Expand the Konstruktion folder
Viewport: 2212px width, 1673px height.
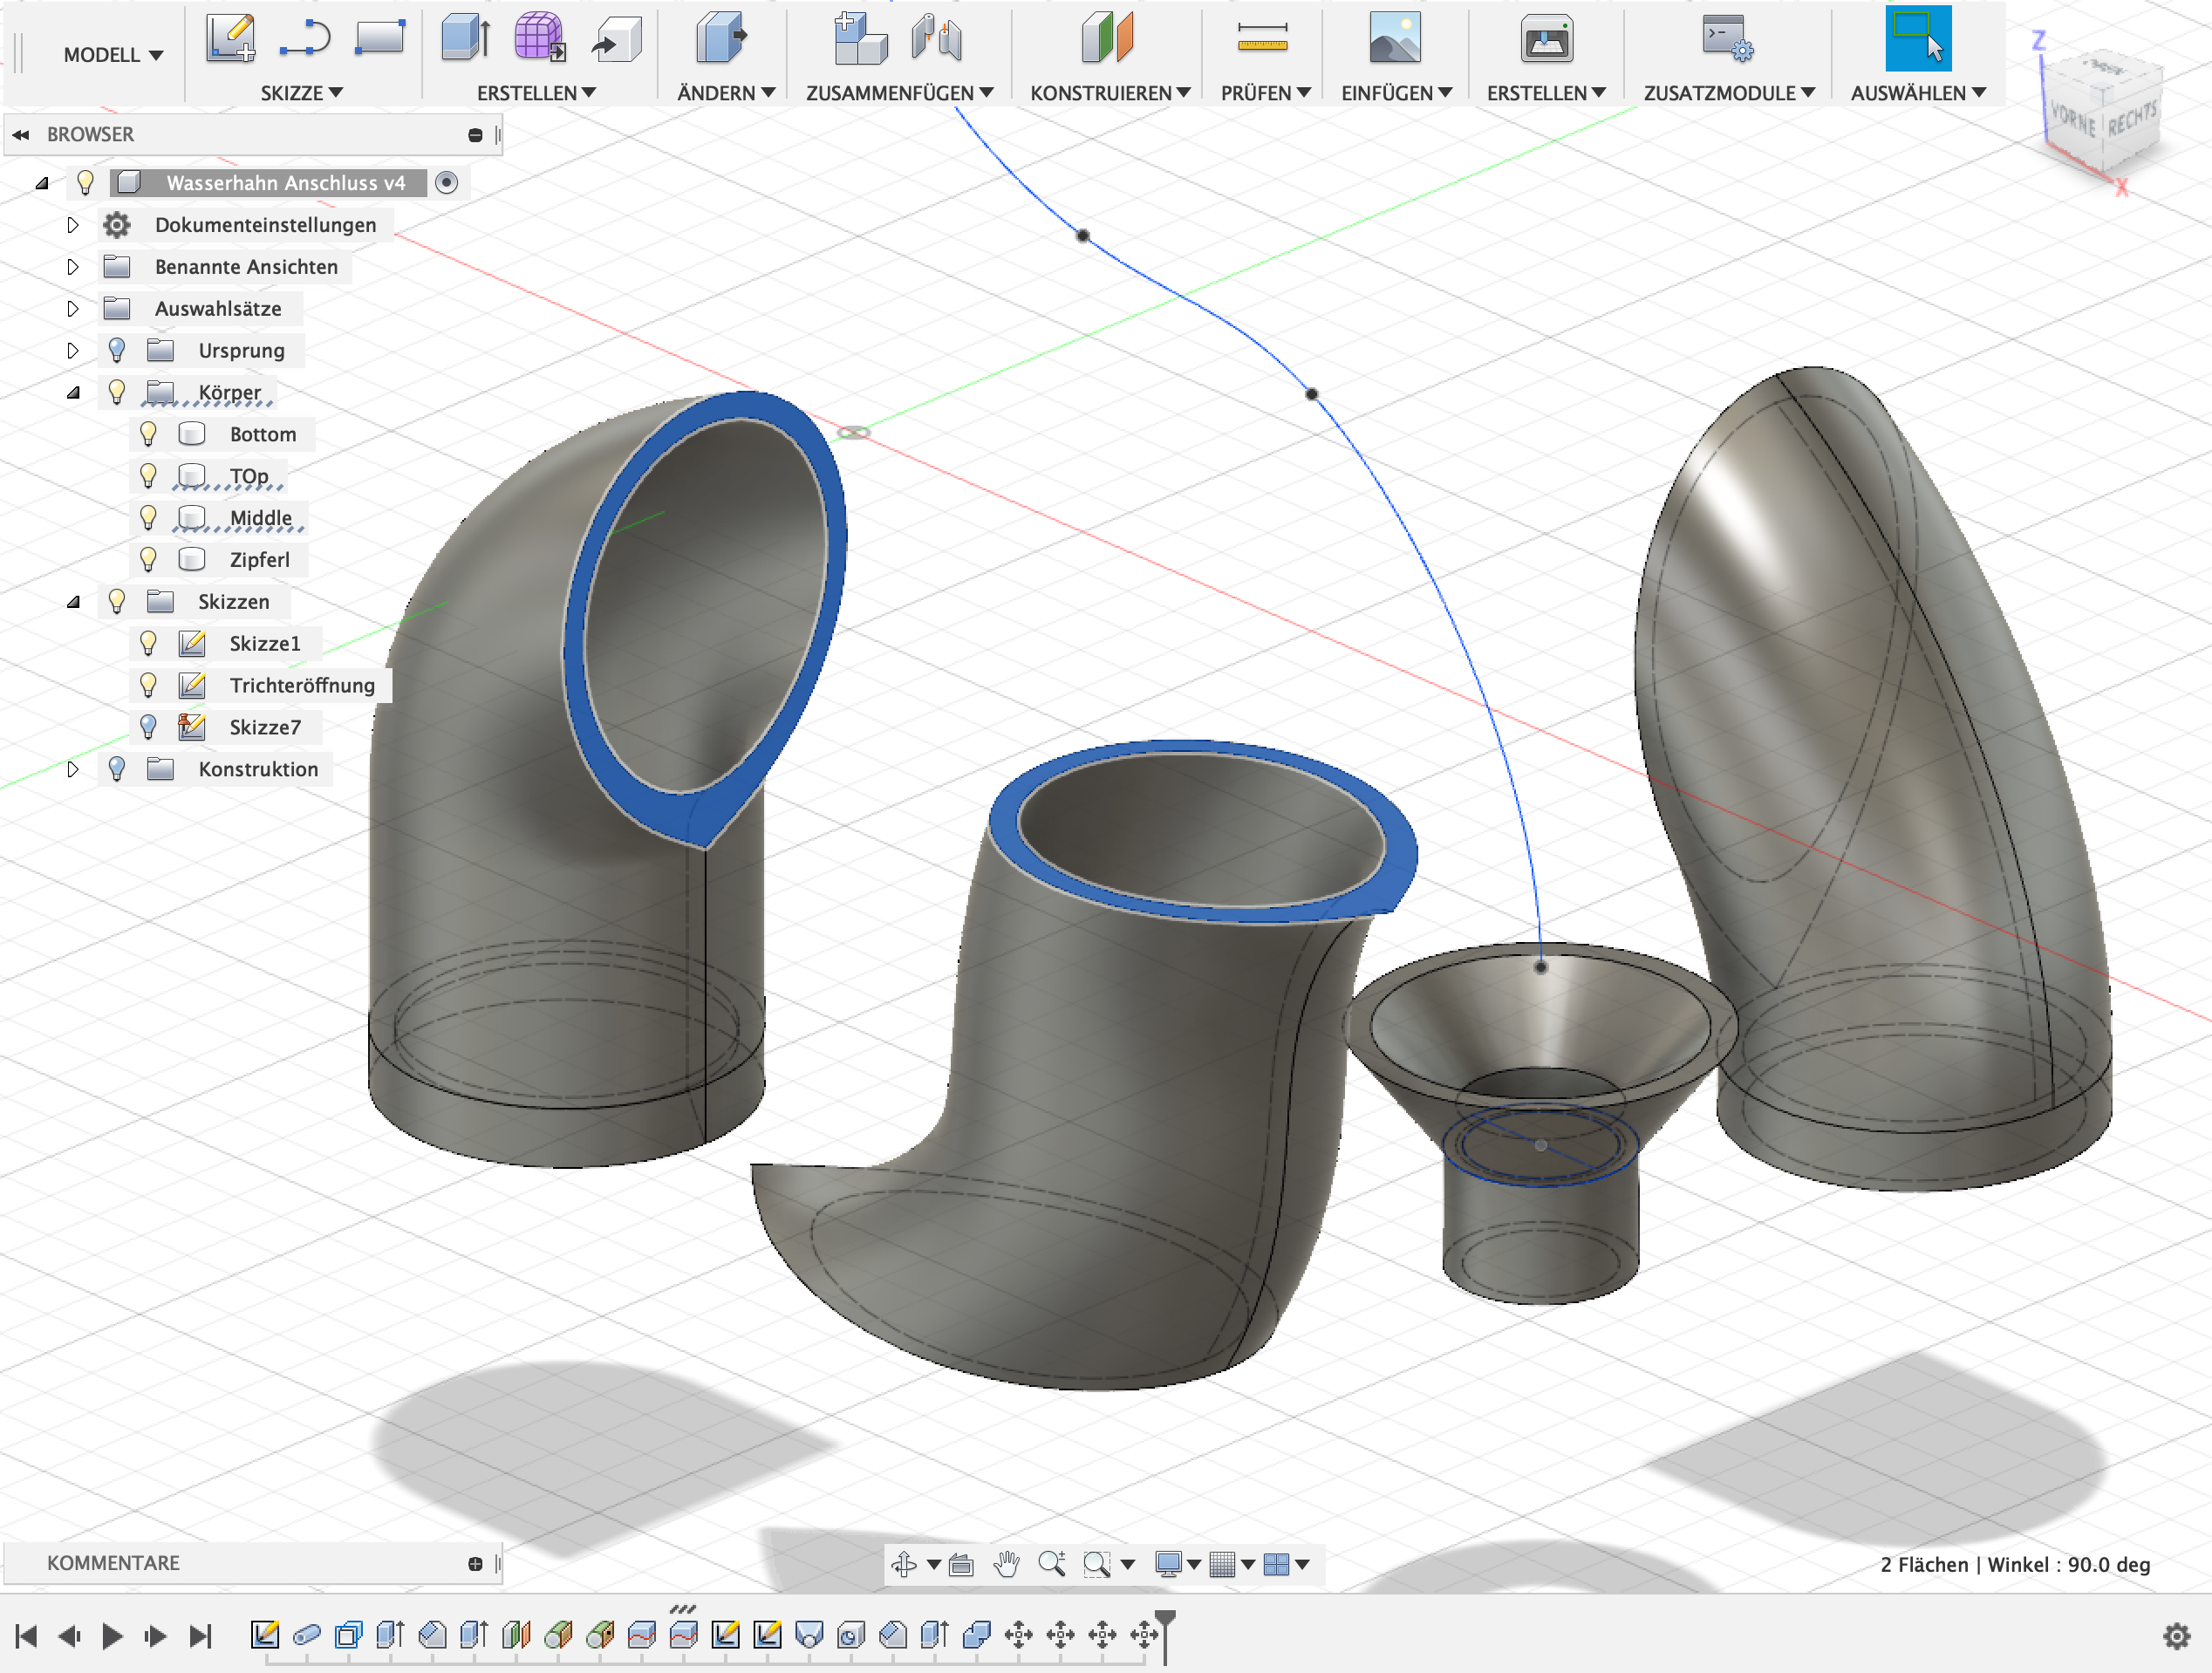coord(73,769)
